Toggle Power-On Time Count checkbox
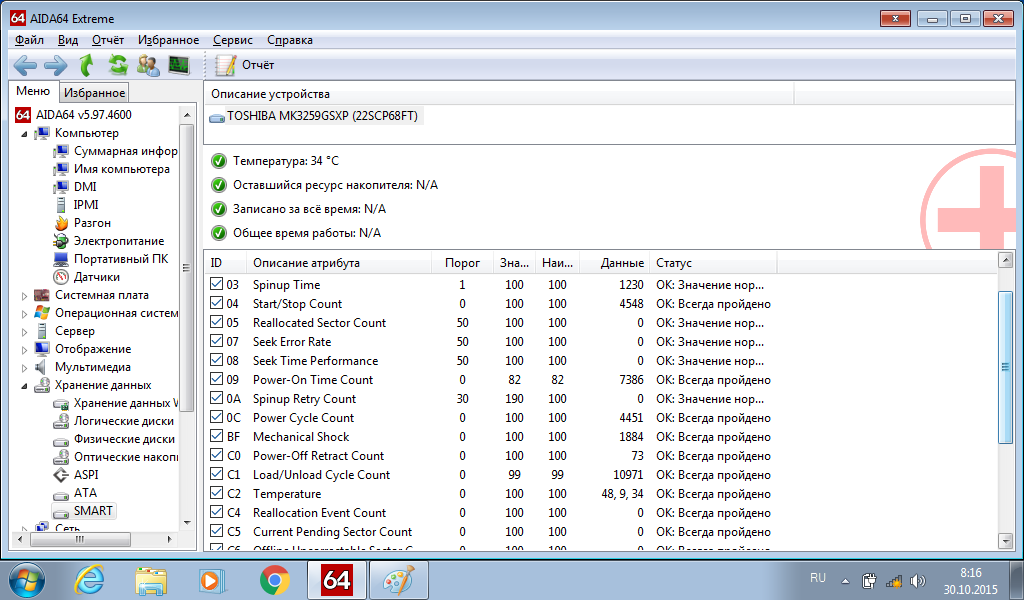This screenshot has width=1024, height=600. [216, 379]
